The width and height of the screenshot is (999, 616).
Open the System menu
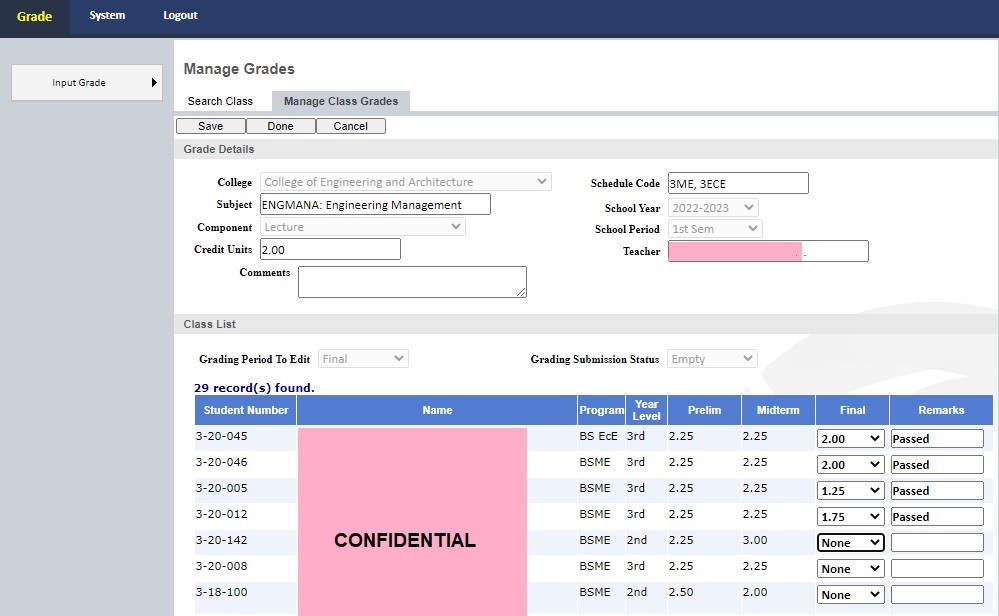tap(107, 16)
